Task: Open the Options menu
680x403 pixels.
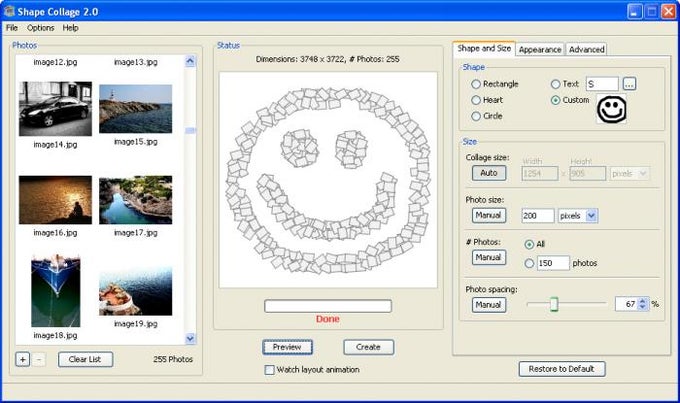Action: click(40, 28)
